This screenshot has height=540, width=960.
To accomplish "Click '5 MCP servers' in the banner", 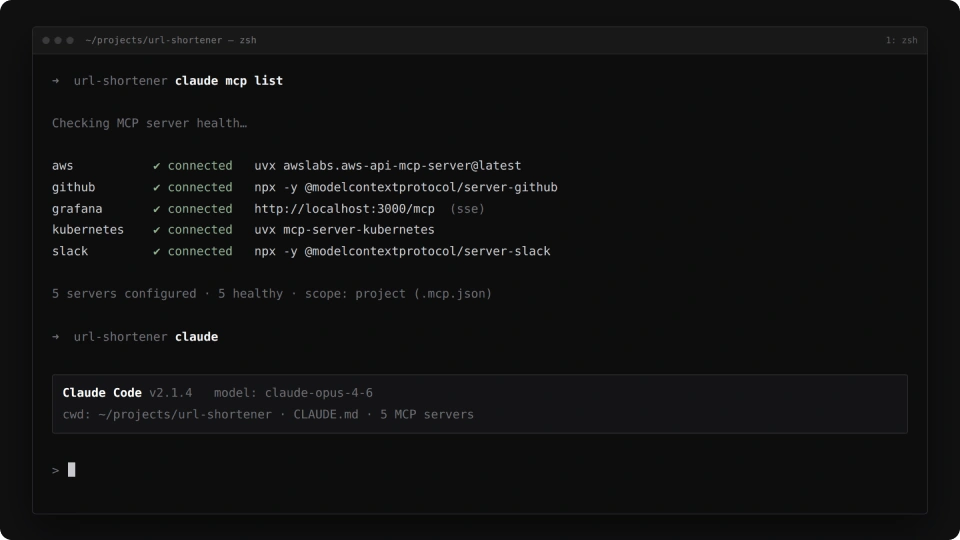I will pyautogui.click(x=427, y=414).
